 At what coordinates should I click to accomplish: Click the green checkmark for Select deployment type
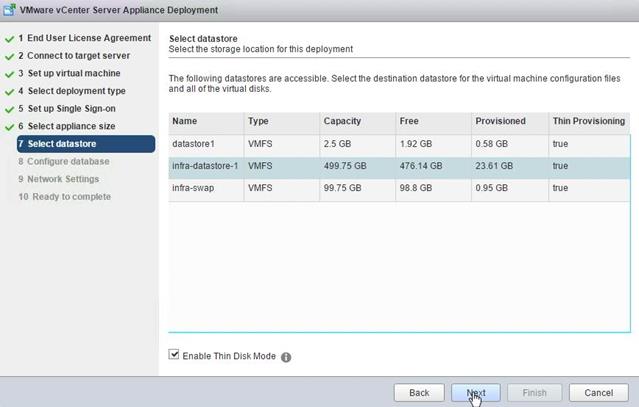point(9,92)
